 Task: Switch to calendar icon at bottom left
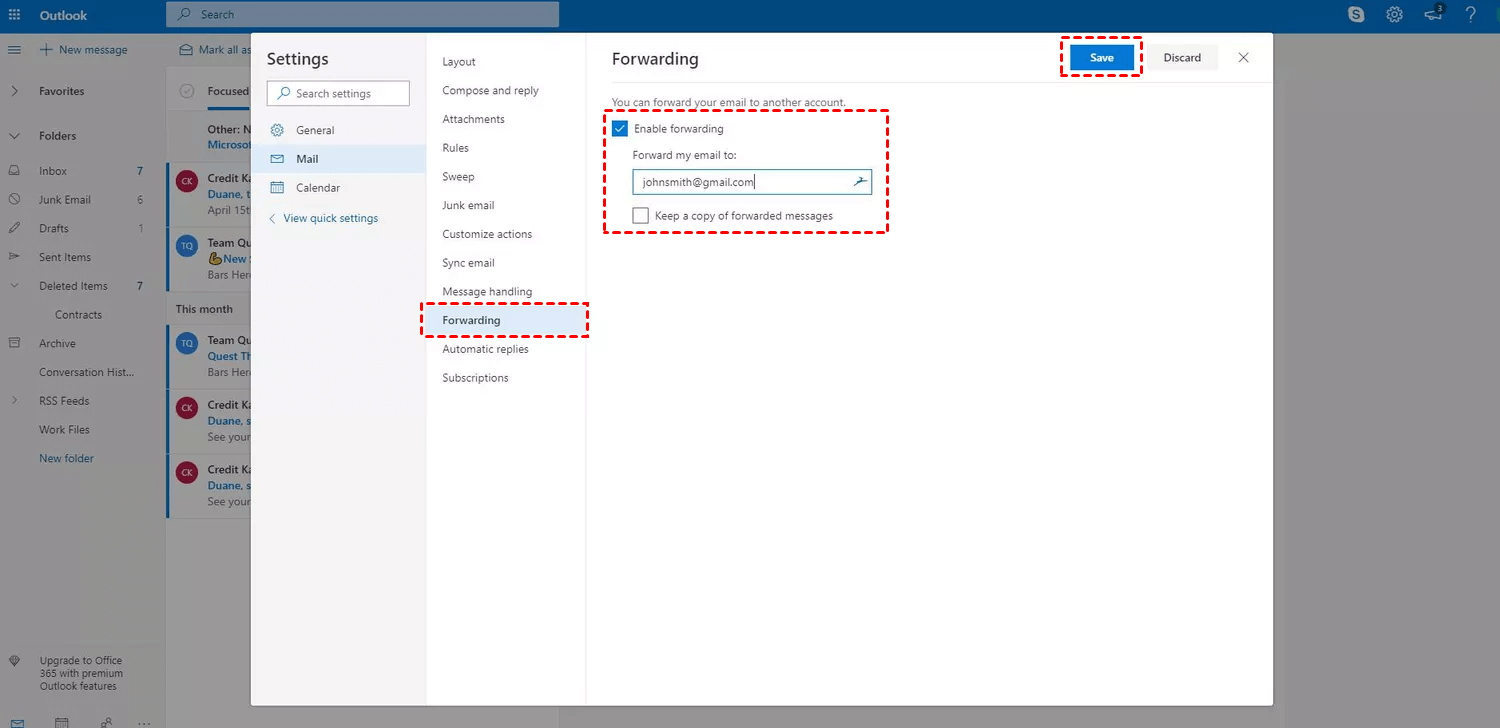click(62, 722)
